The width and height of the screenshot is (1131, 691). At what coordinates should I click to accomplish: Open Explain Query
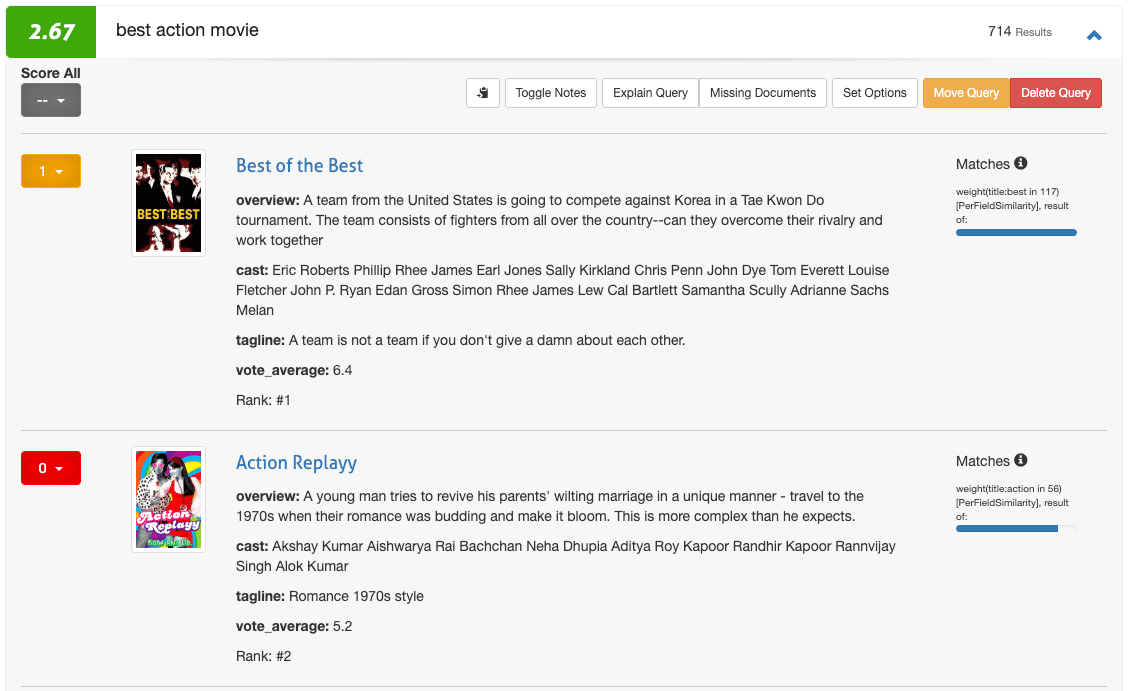pyautogui.click(x=650, y=93)
